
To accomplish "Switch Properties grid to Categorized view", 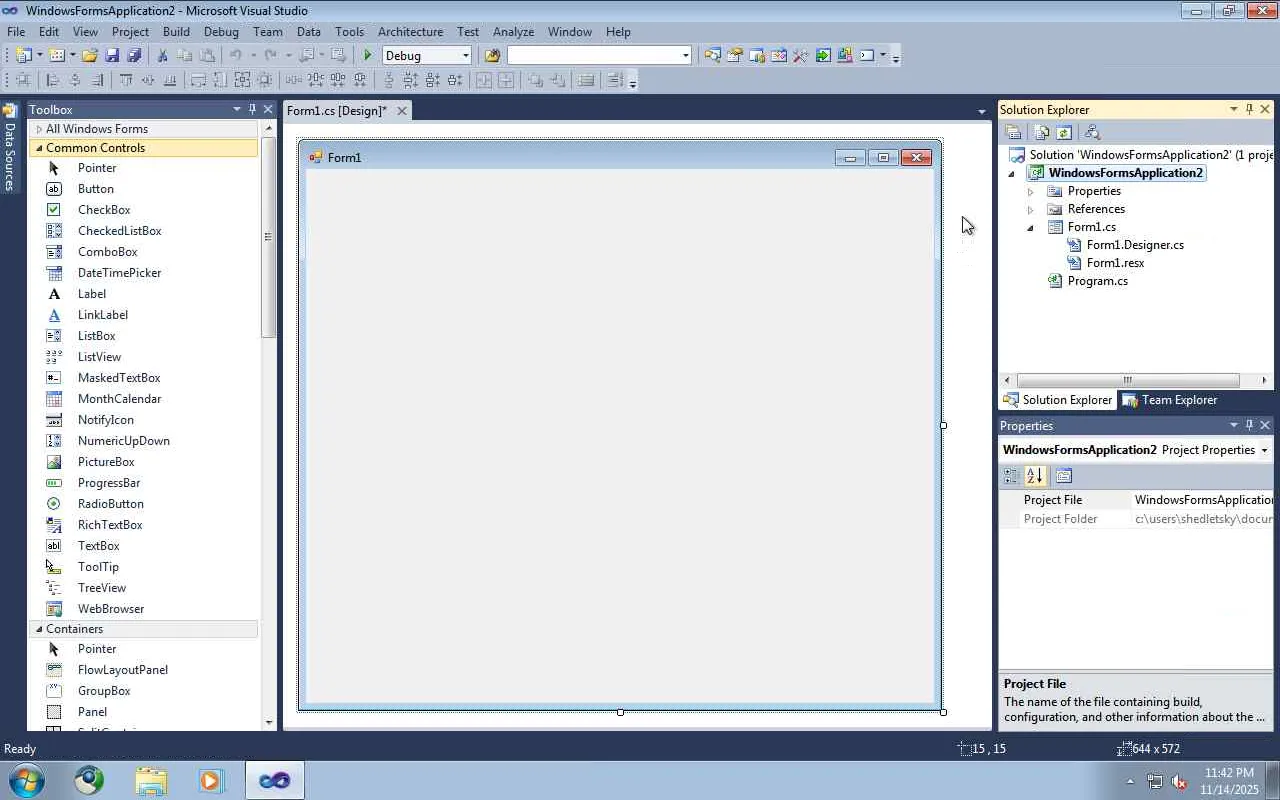I will tap(1011, 476).
